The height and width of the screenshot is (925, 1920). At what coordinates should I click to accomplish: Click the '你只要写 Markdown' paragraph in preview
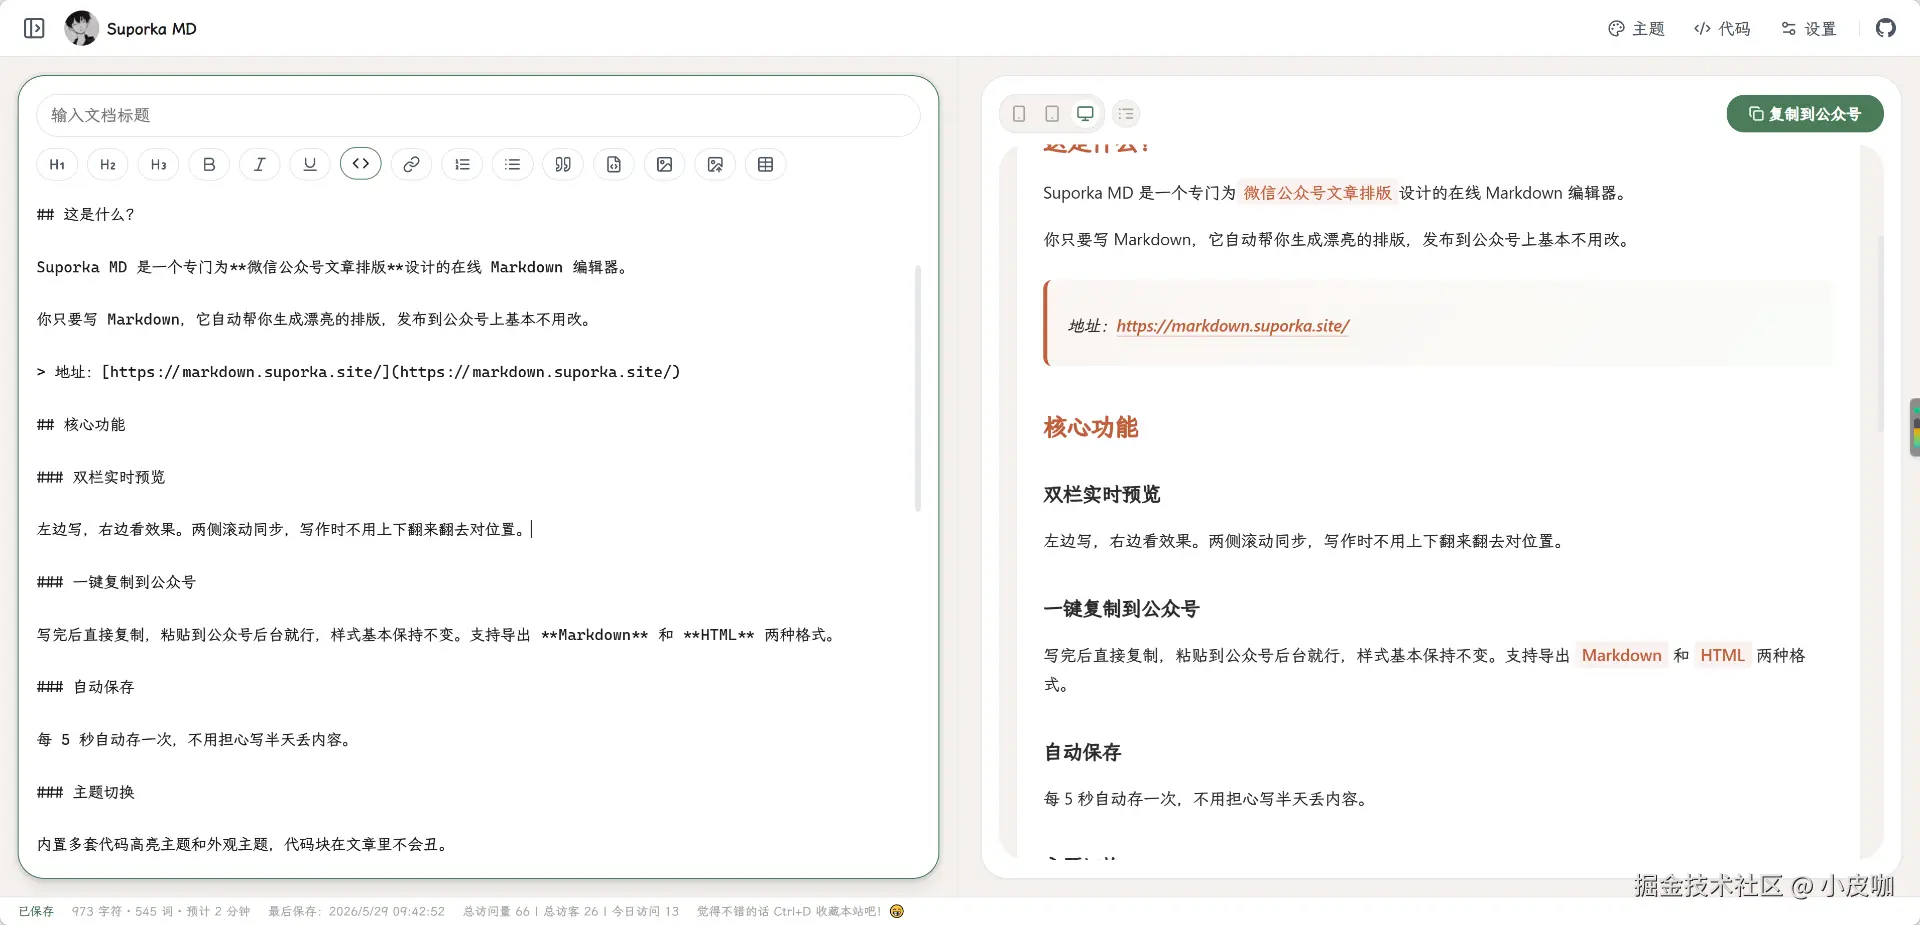pyautogui.click(x=1338, y=240)
